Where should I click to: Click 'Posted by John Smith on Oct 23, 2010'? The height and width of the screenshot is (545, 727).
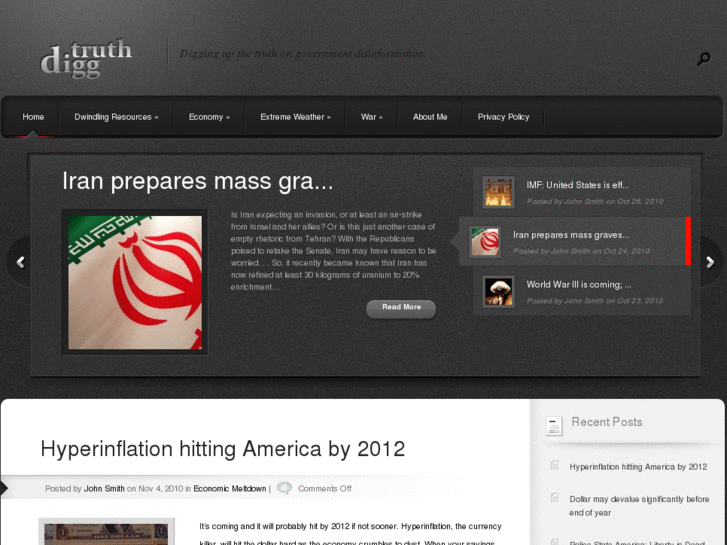(x=595, y=301)
